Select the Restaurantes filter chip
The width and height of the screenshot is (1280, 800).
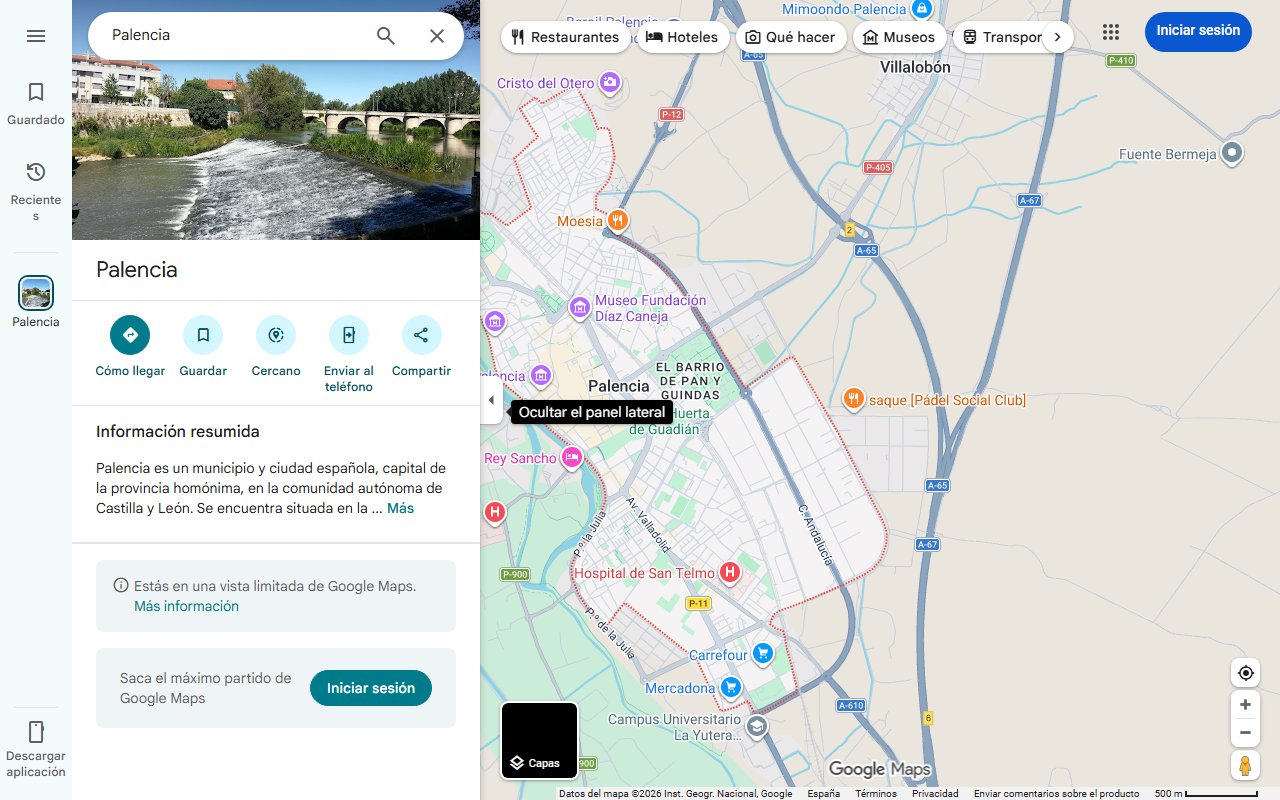tap(565, 37)
